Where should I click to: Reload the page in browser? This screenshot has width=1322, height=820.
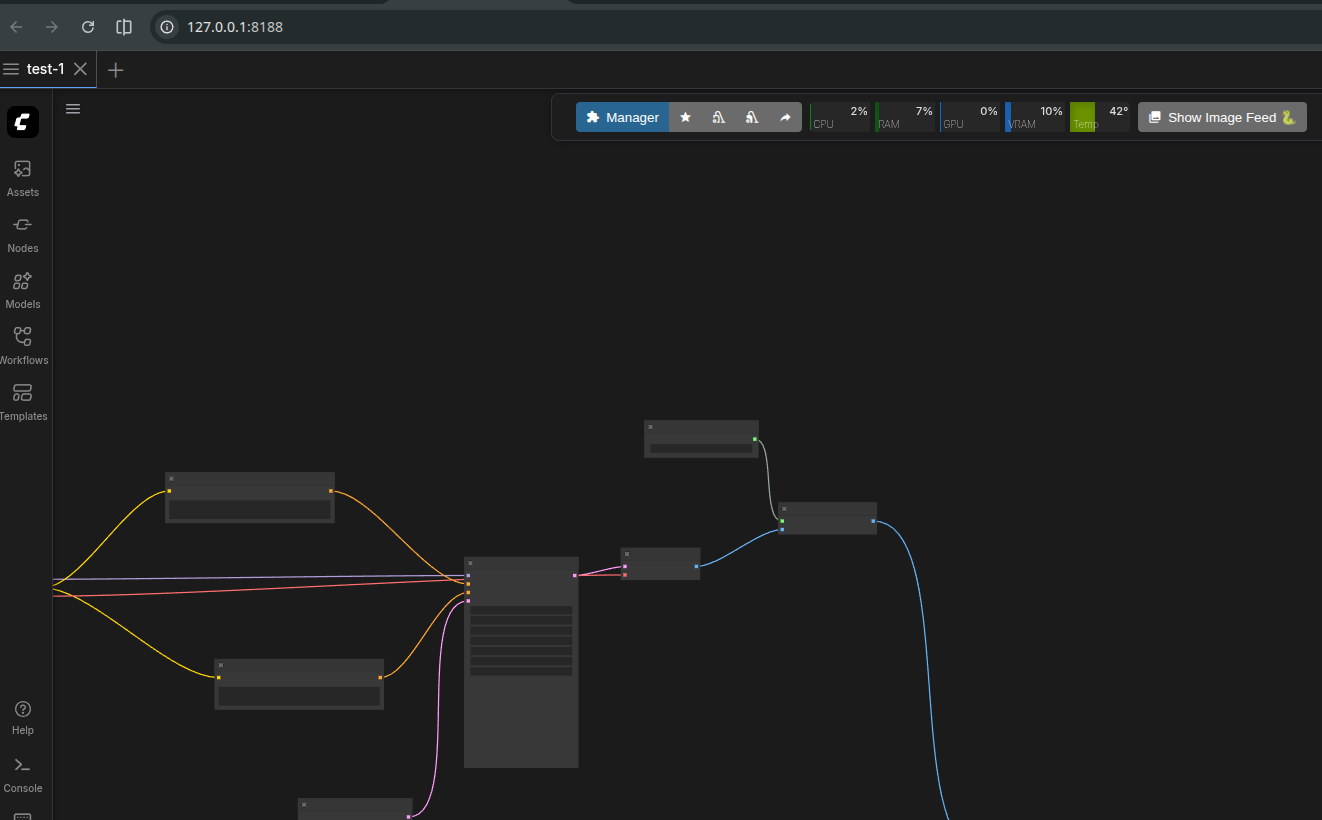coord(88,27)
